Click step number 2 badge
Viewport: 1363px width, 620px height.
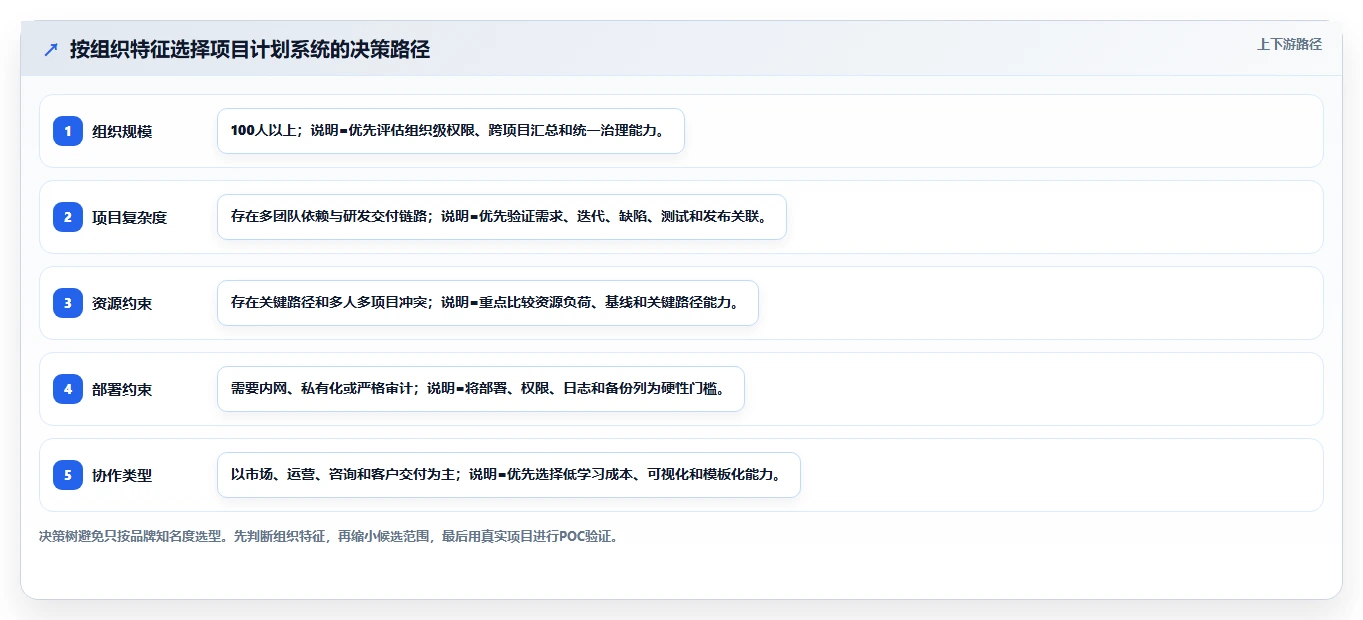coord(68,217)
